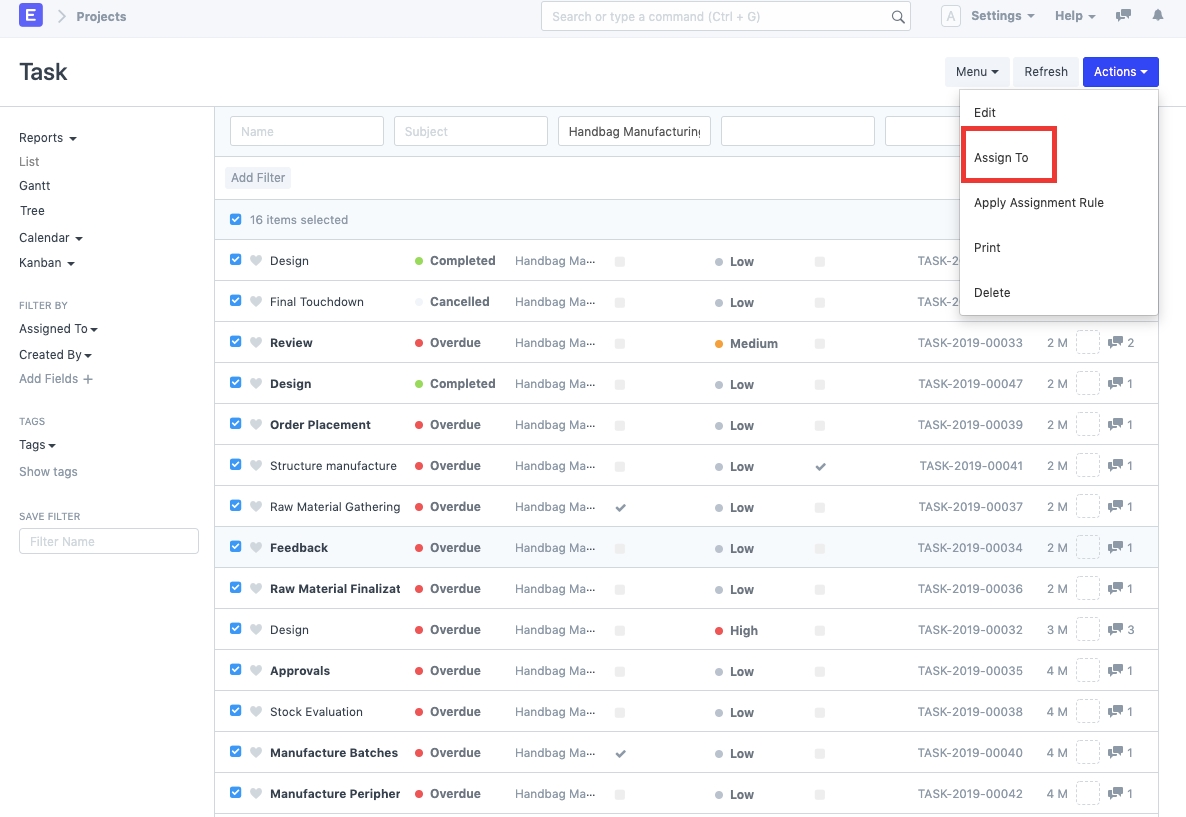This screenshot has width=1186, height=817.
Task: Uncheck the Final Touchdown task checkbox
Action: [x=236, y=301]
